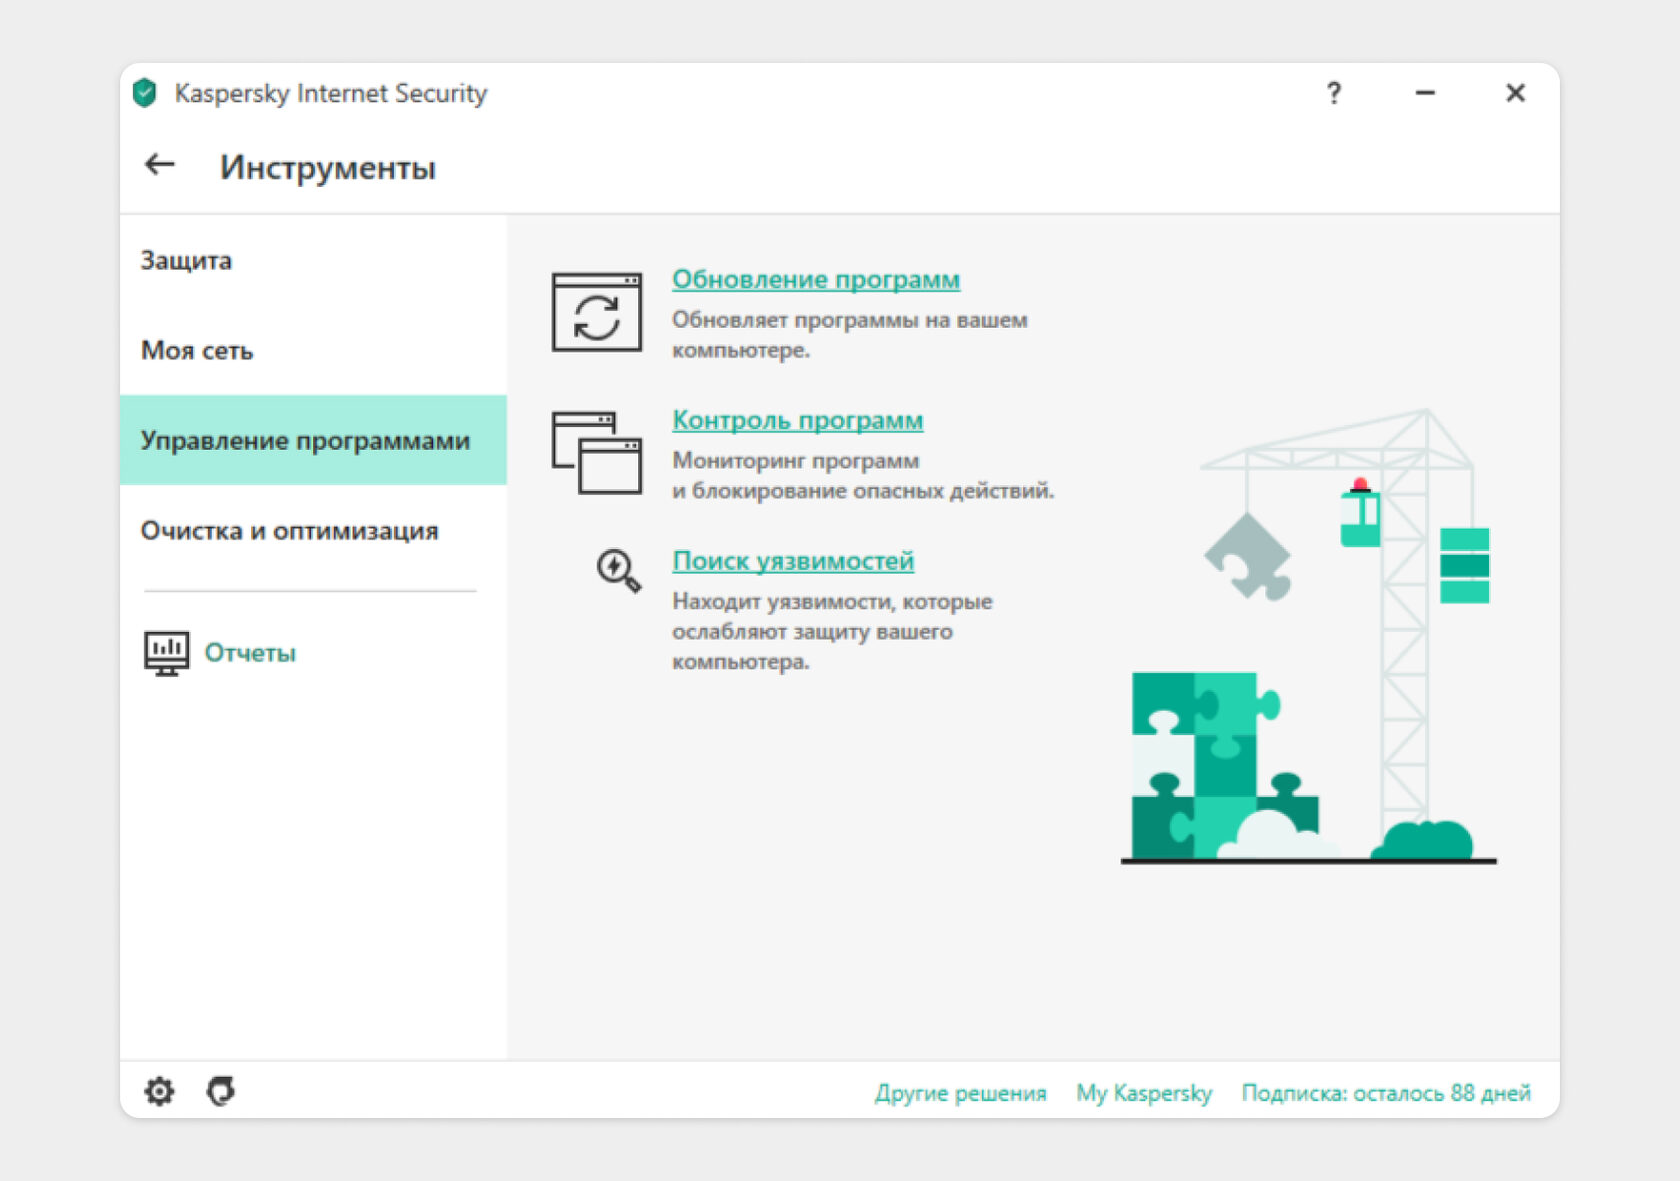Select the Управление программами tab
The width and height of the screenshot is (1680, 1181).
313,440
